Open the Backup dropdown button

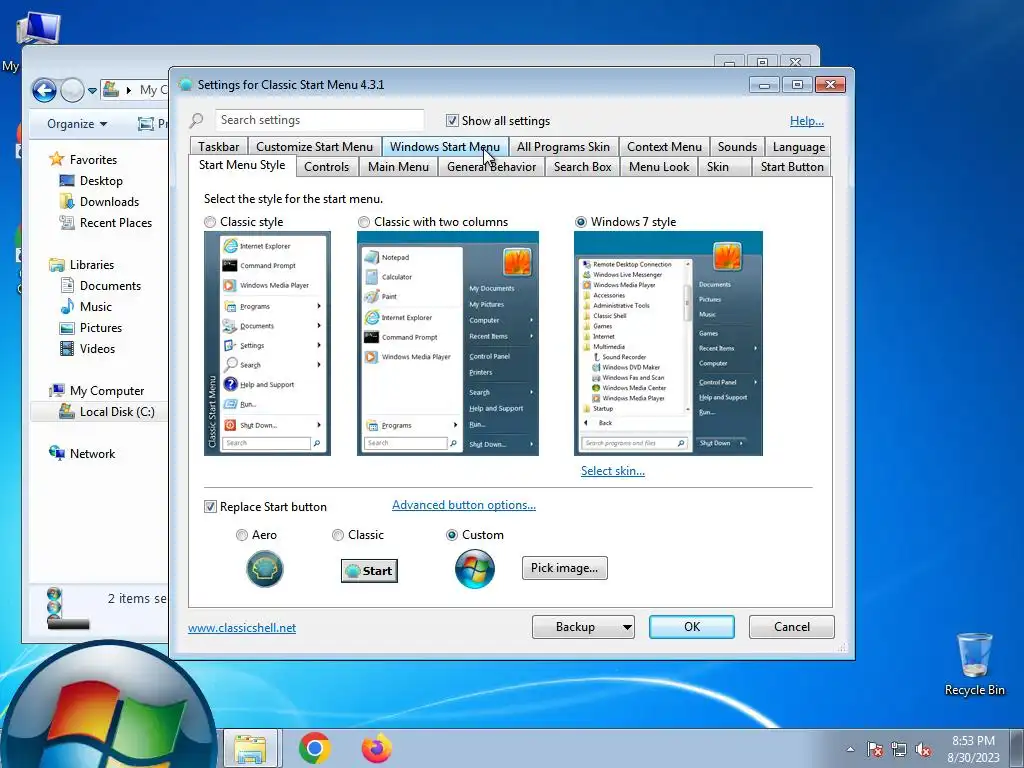tap(583, 627)
